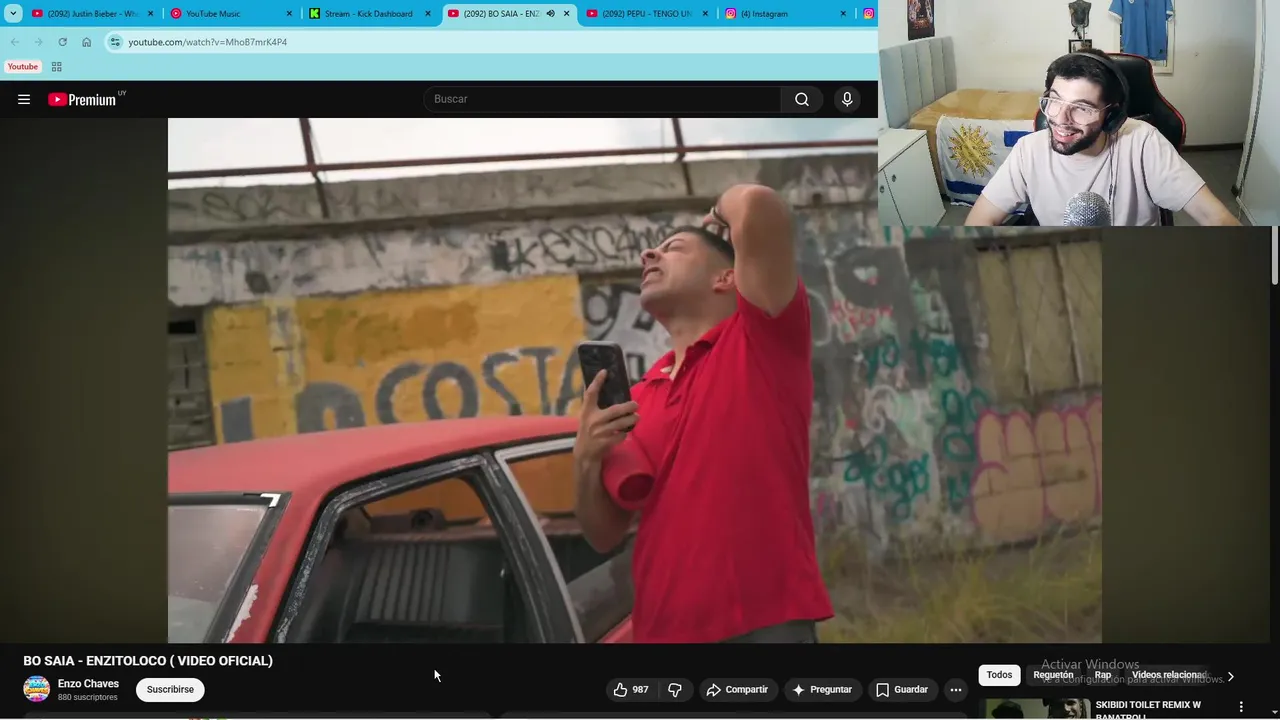This screenshot has width=1280, height=720.
Task: Click the browser home icon
Action: tap(86, 42)
